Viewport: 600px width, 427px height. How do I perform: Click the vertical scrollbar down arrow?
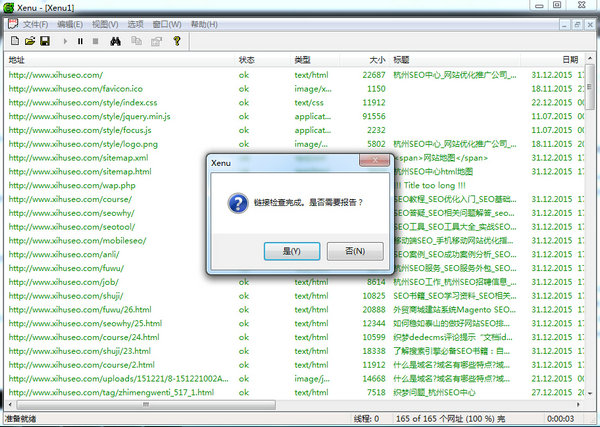[590, 393]
